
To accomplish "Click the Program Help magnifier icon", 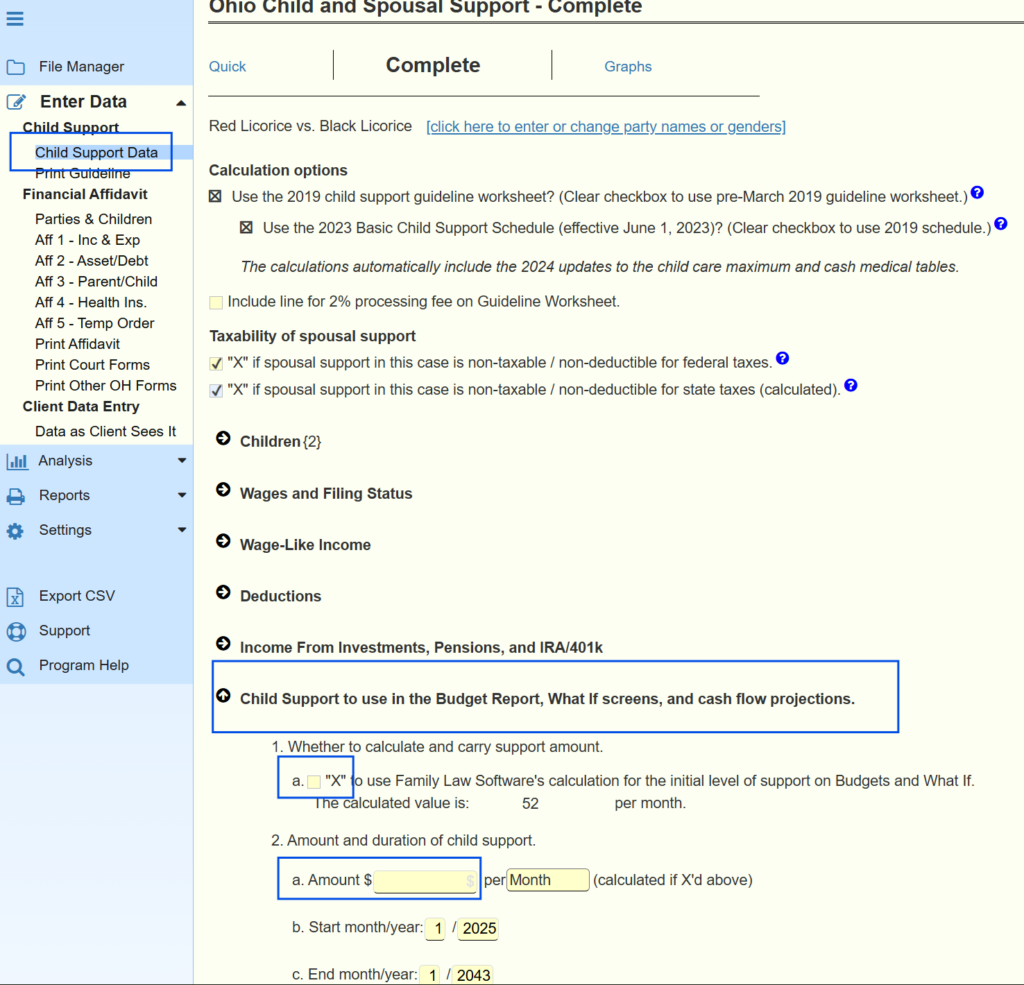I will [x=16, y=667].
